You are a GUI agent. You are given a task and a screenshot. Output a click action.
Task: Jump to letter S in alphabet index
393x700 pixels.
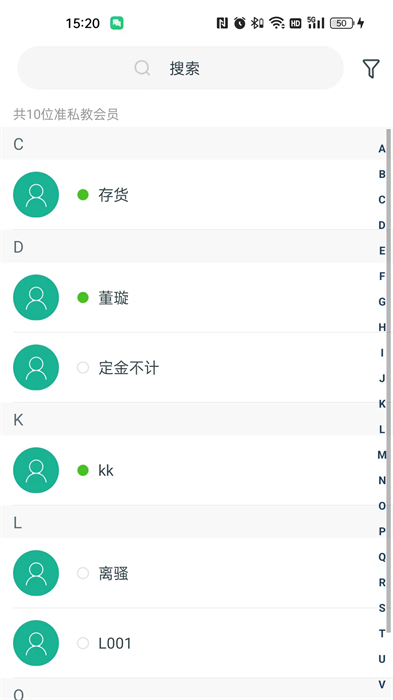coord(382,608)
